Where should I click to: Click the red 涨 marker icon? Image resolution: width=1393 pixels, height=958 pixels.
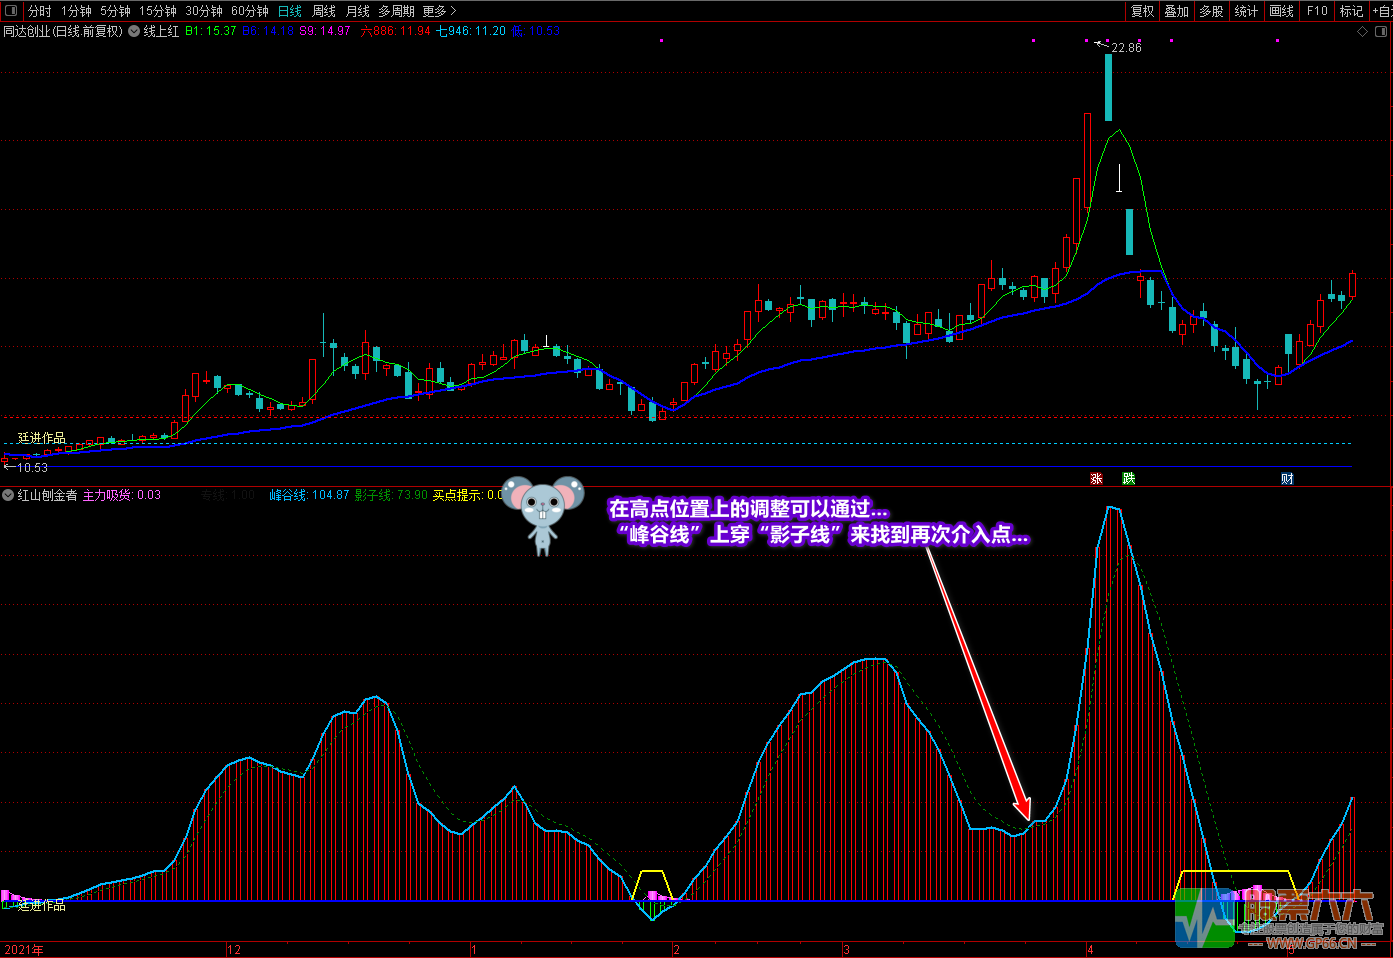coord(1097,479)
